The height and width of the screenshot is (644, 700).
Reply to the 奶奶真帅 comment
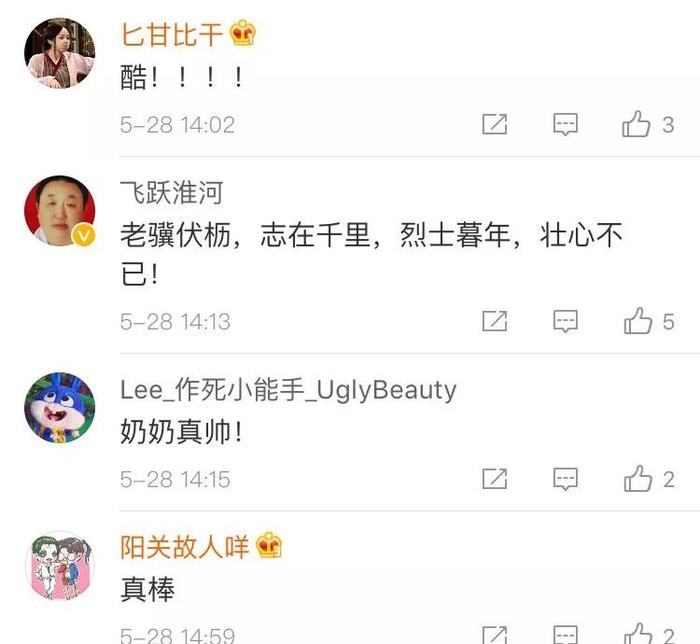point(566,479)
